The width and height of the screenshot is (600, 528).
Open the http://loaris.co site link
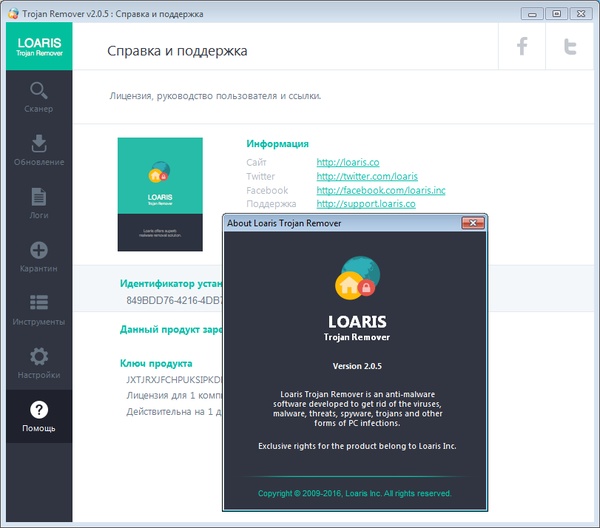(x=348, y=162)
